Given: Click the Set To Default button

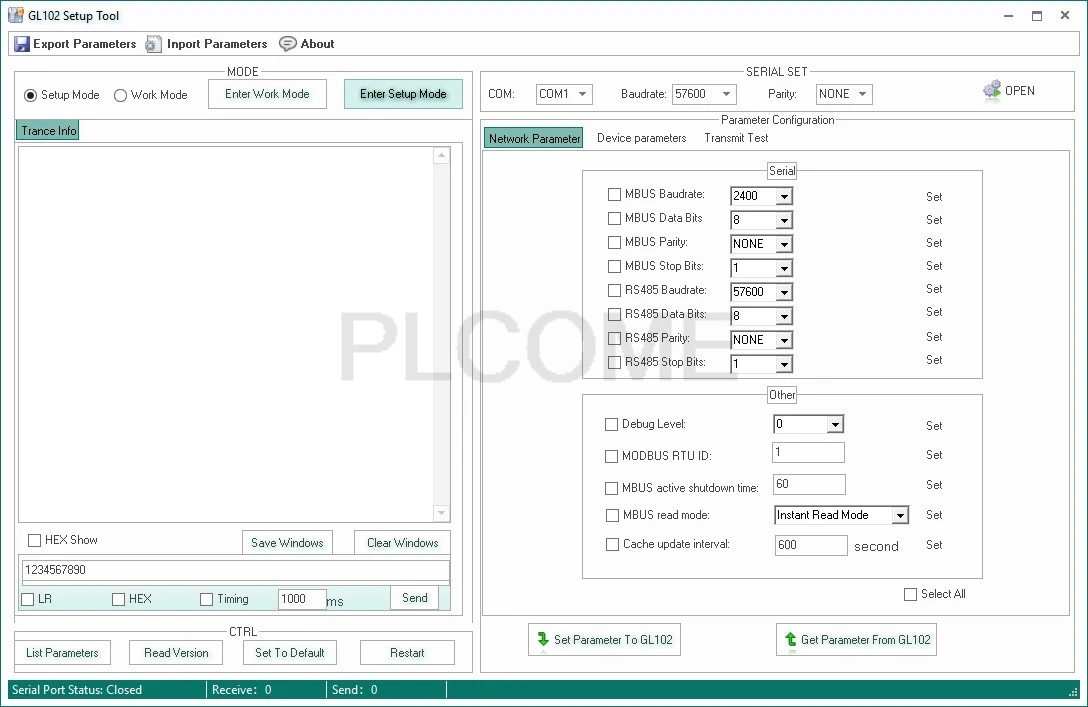Looking at the screenshot, I should coord(290,652).
